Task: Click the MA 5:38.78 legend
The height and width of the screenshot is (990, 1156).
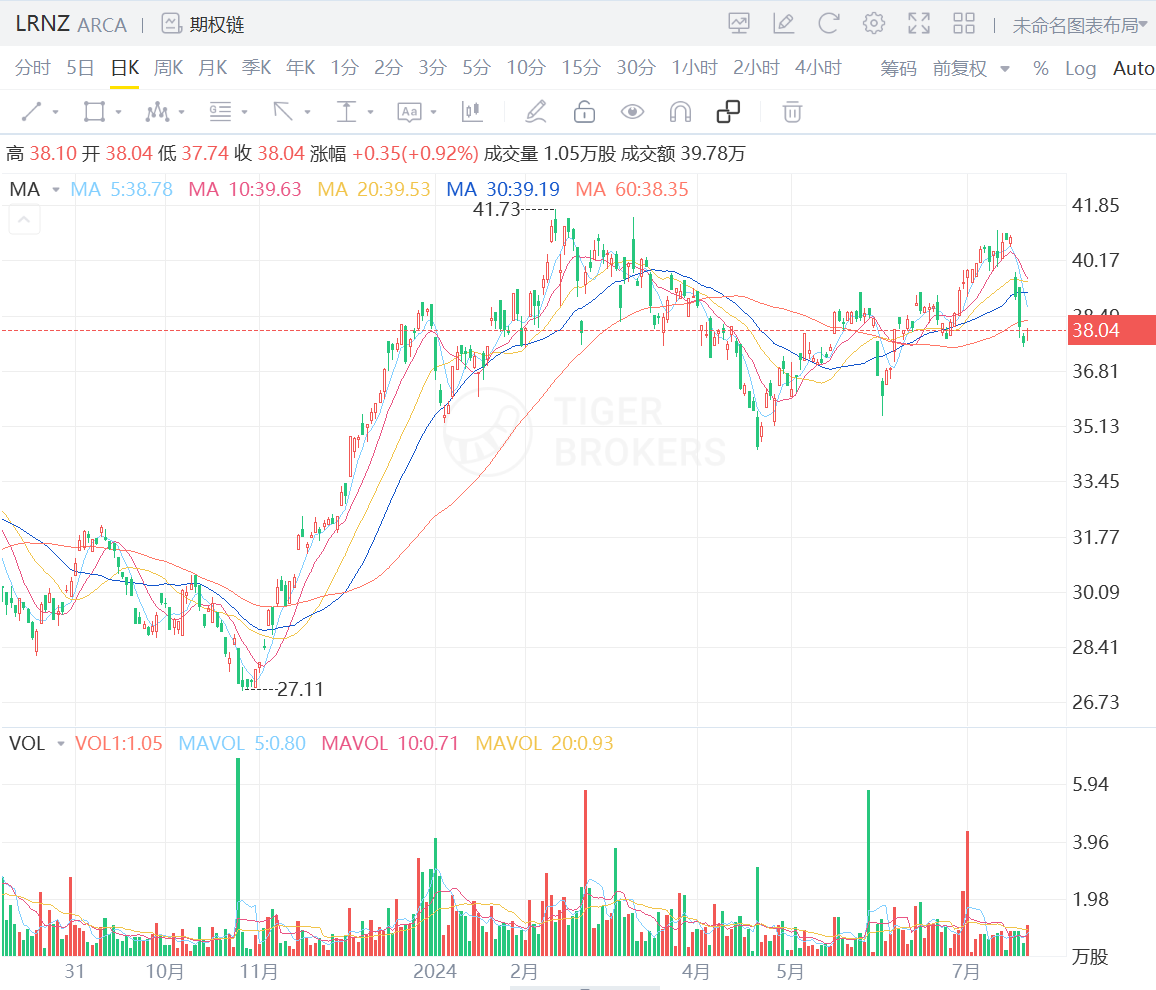Action: 122,190
